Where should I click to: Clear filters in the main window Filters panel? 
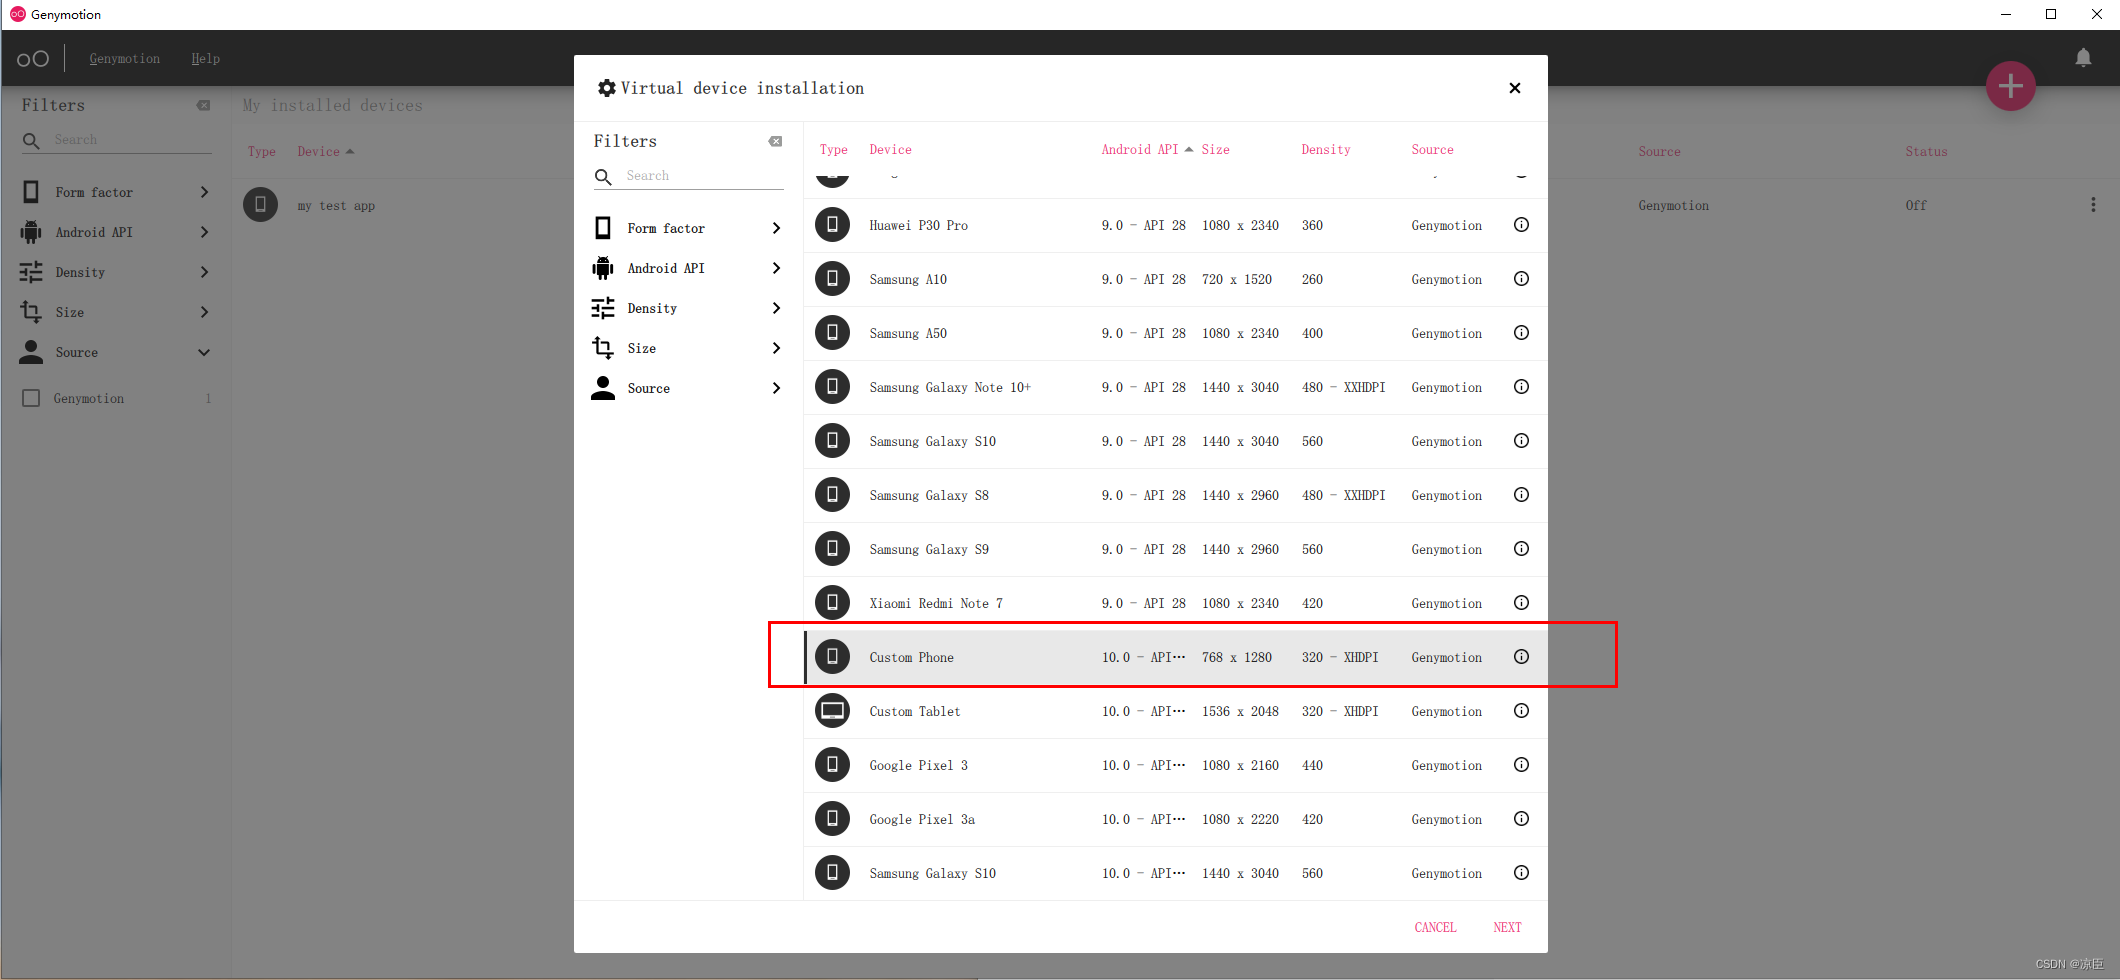[204, 106]
